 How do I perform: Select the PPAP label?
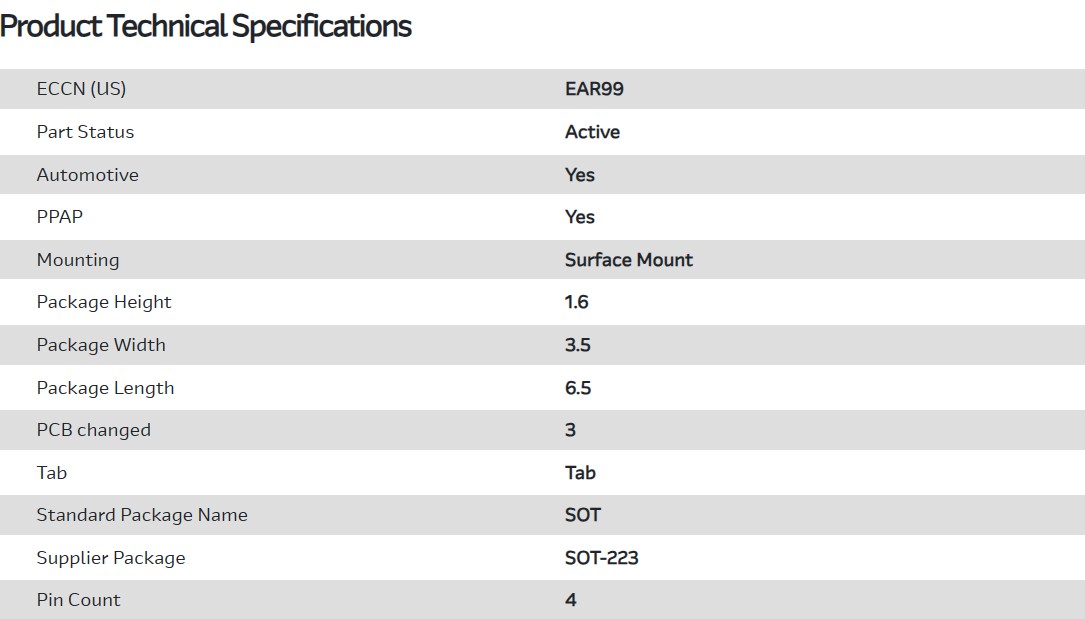point(59,217)
